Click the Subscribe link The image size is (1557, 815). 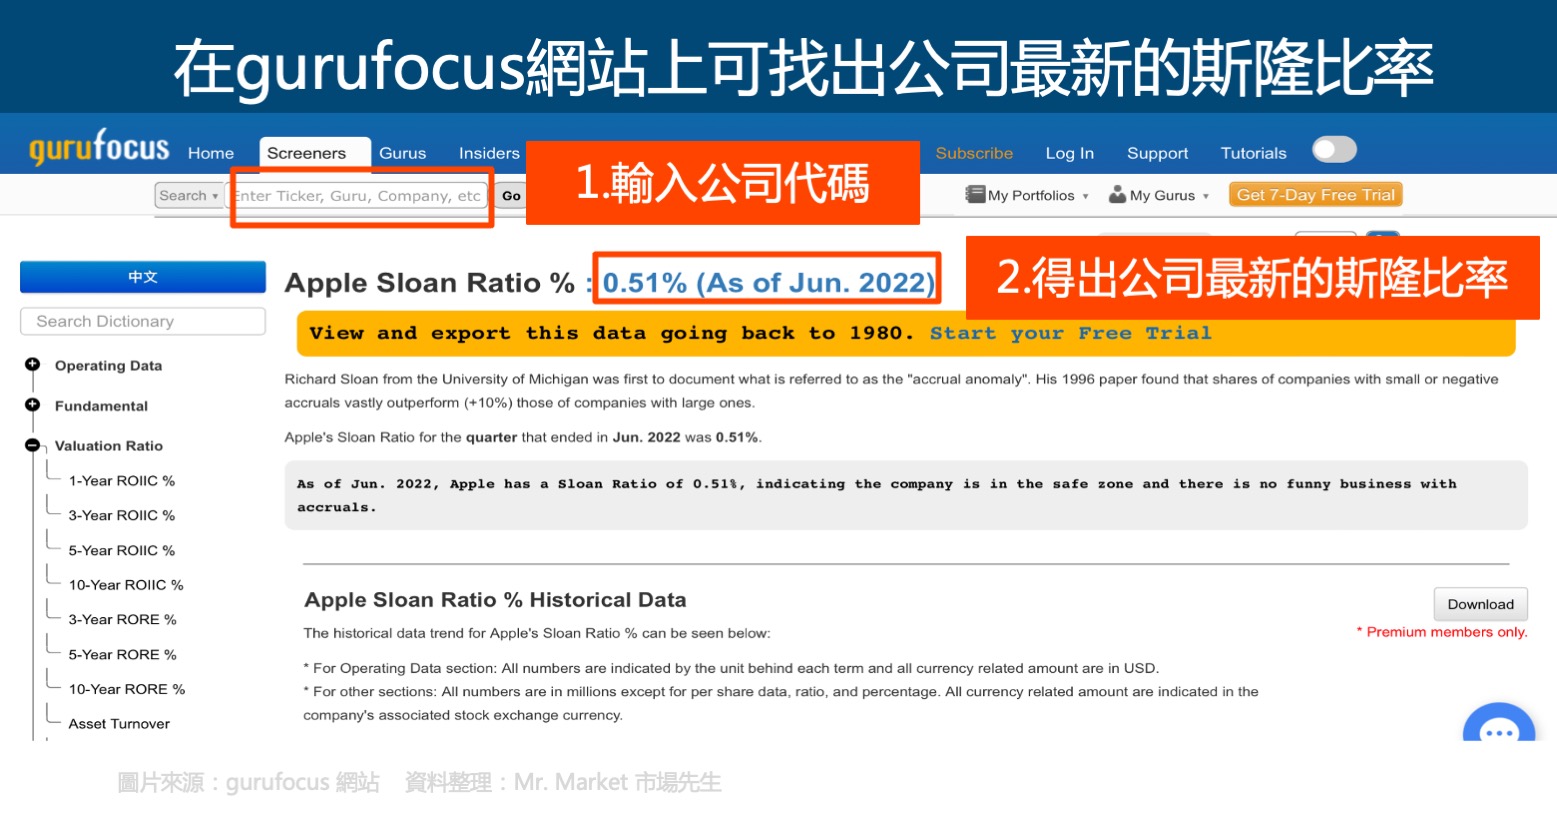974,153
